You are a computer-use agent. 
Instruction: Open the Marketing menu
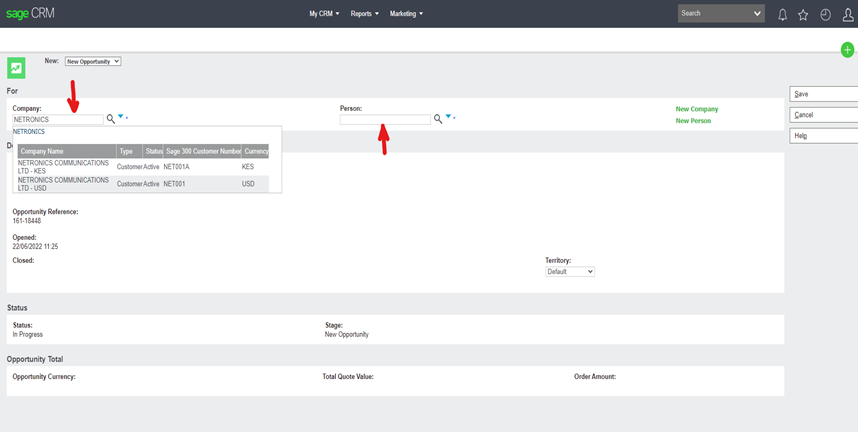click(x=406, y=14)
